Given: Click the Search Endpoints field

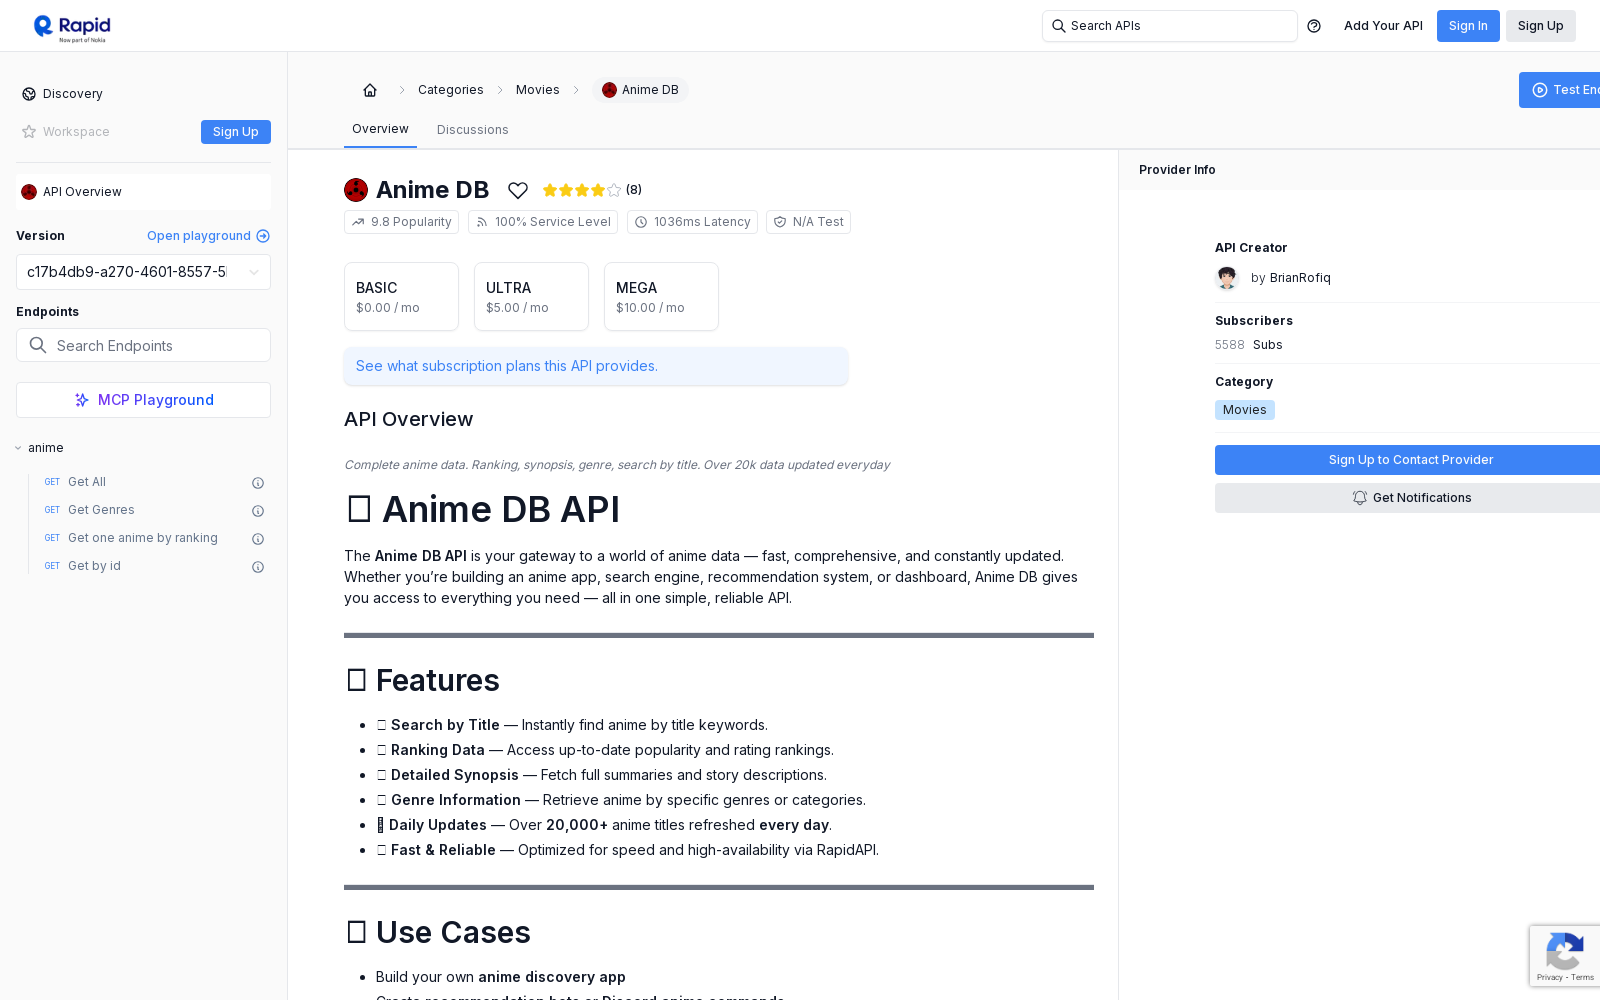Looking at the screenshot, I should click(x=143, y=345).
